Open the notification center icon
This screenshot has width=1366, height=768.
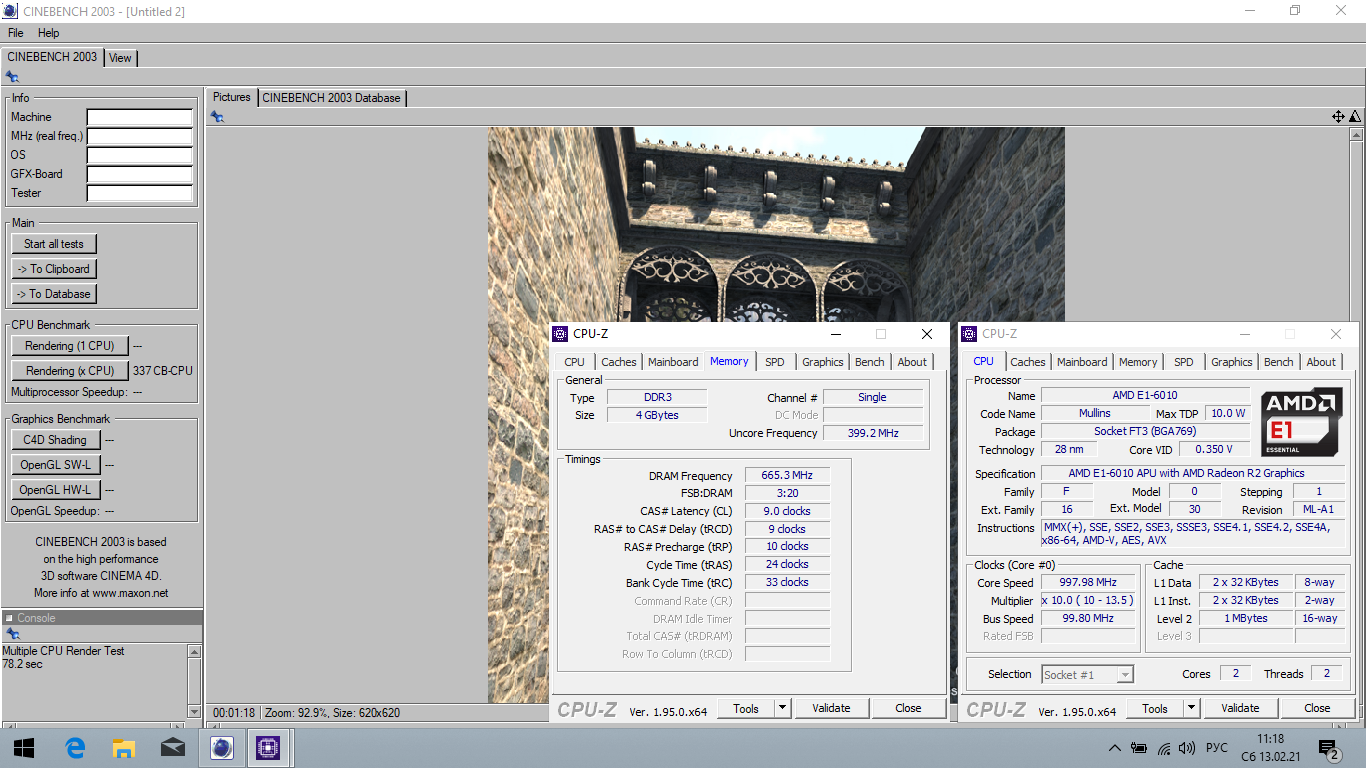tap(1329, 748)
